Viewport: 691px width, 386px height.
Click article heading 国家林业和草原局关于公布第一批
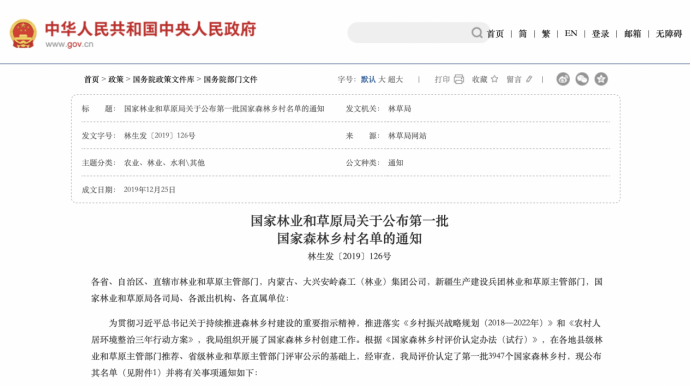pyautogui.click(x=349, y=221)
